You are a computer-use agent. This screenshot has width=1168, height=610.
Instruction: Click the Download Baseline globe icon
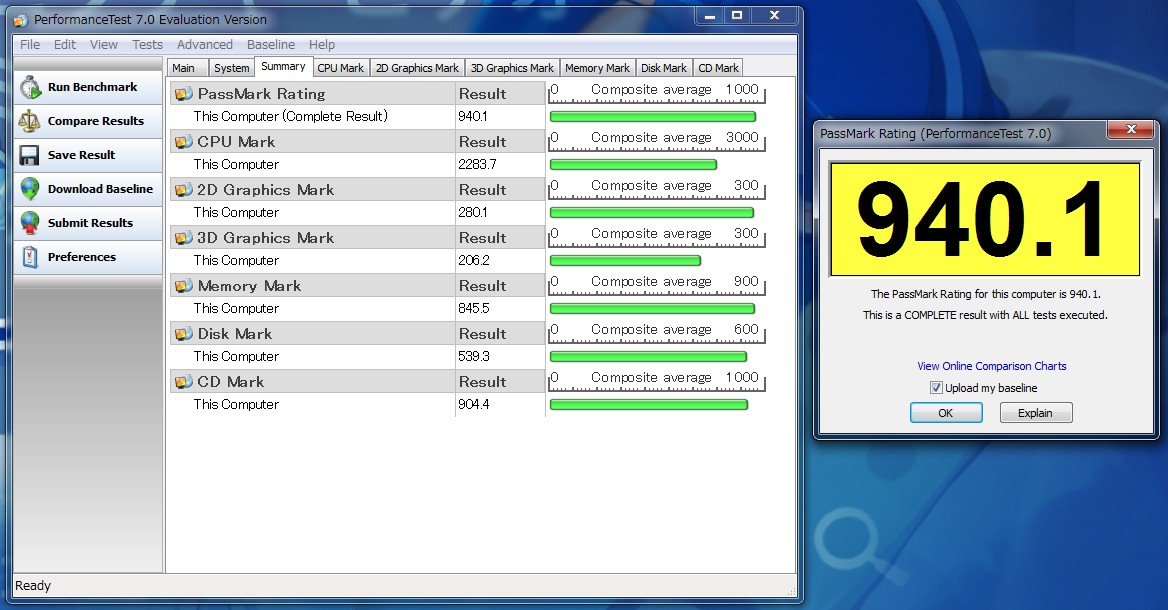coord(30,188)
